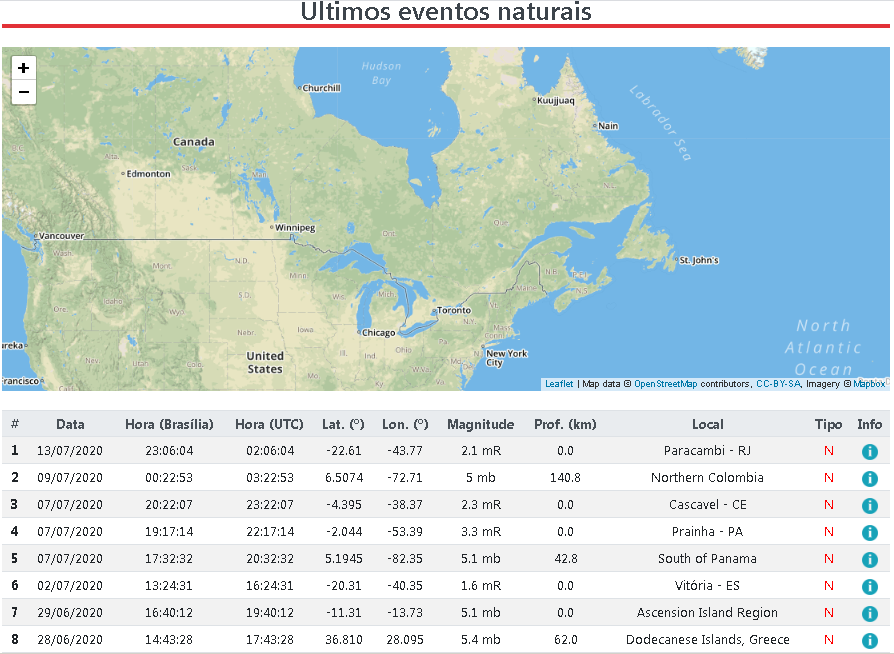The image size is (894, 654).
Task: View info for Dodecanese Islands, Greece event
Action: (x=869, y=640)
